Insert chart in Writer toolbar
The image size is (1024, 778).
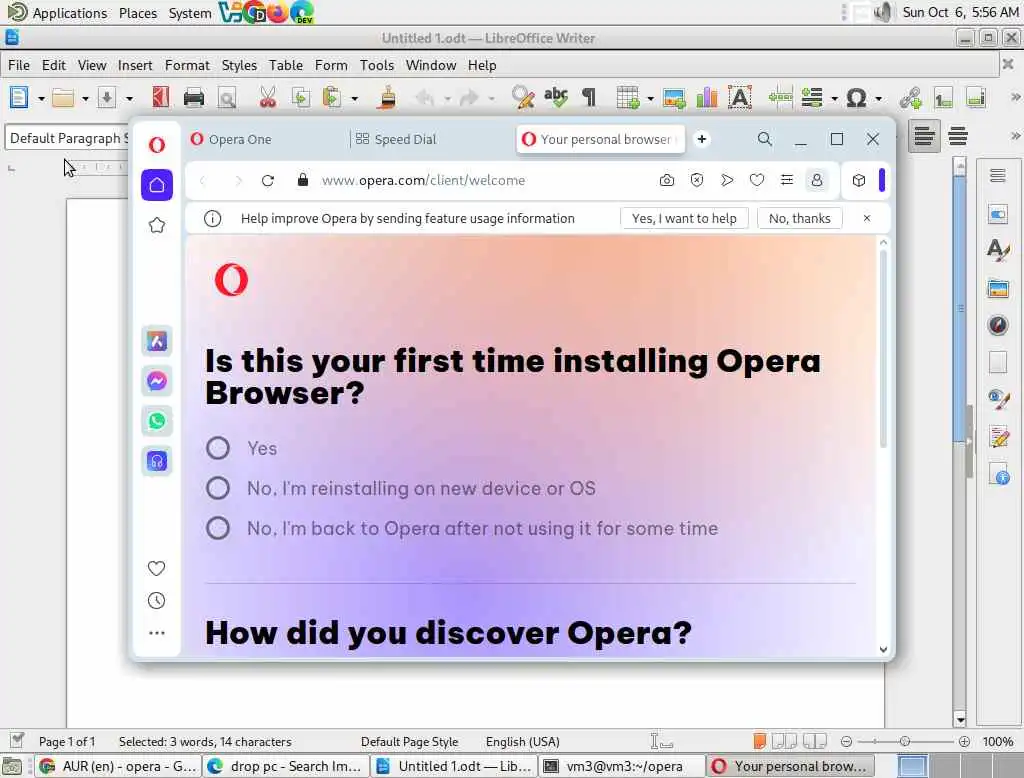pyautogui.click(x=707, y=98)
